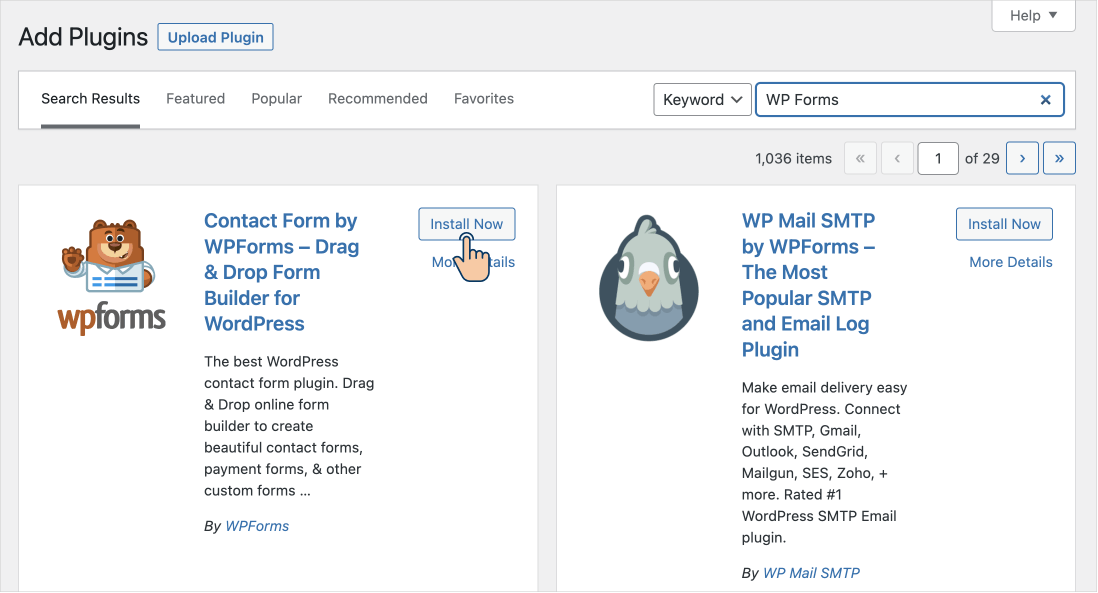1098x593 pixels.
Task: Click the 'The best WordPress contact form plugin' description
Action: click(289, 426)
